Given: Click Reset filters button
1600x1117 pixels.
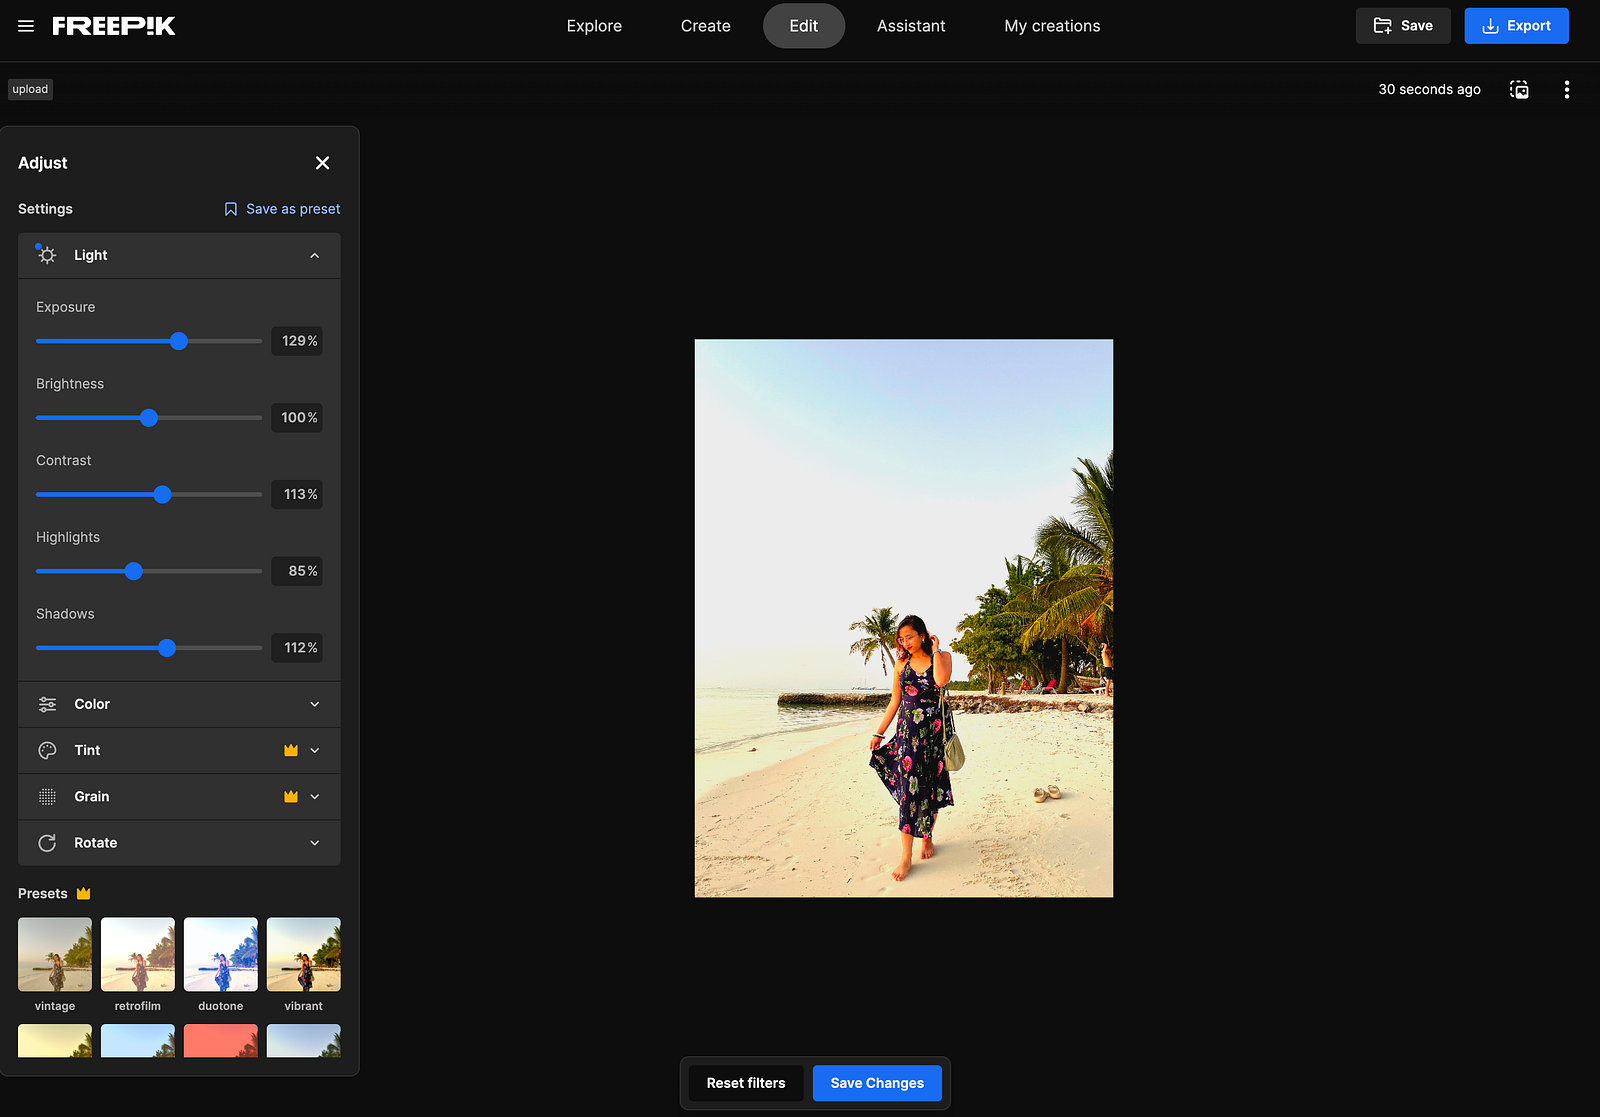Looking at the screenshot, I should pyautogui.click(x=746, y=1083).
